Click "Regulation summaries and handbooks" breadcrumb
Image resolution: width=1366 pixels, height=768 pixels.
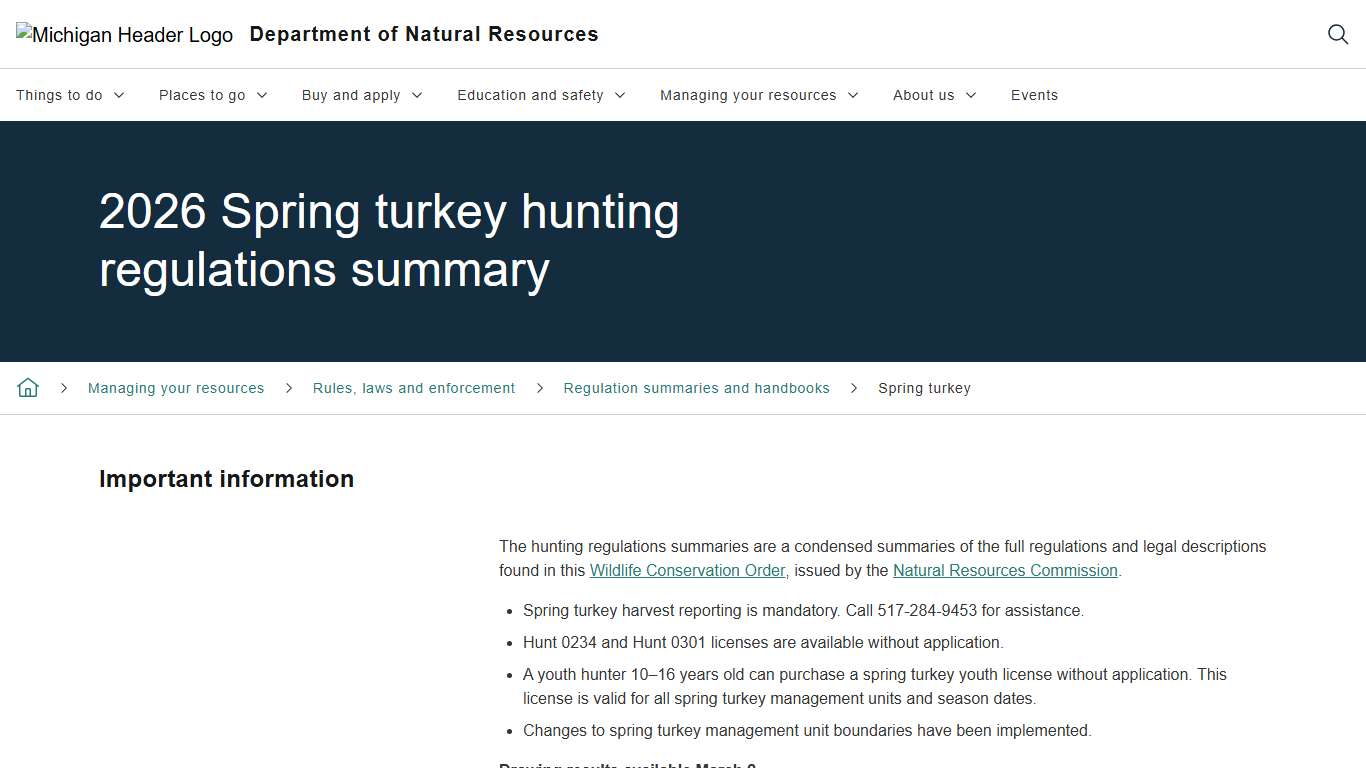[696, 388]
